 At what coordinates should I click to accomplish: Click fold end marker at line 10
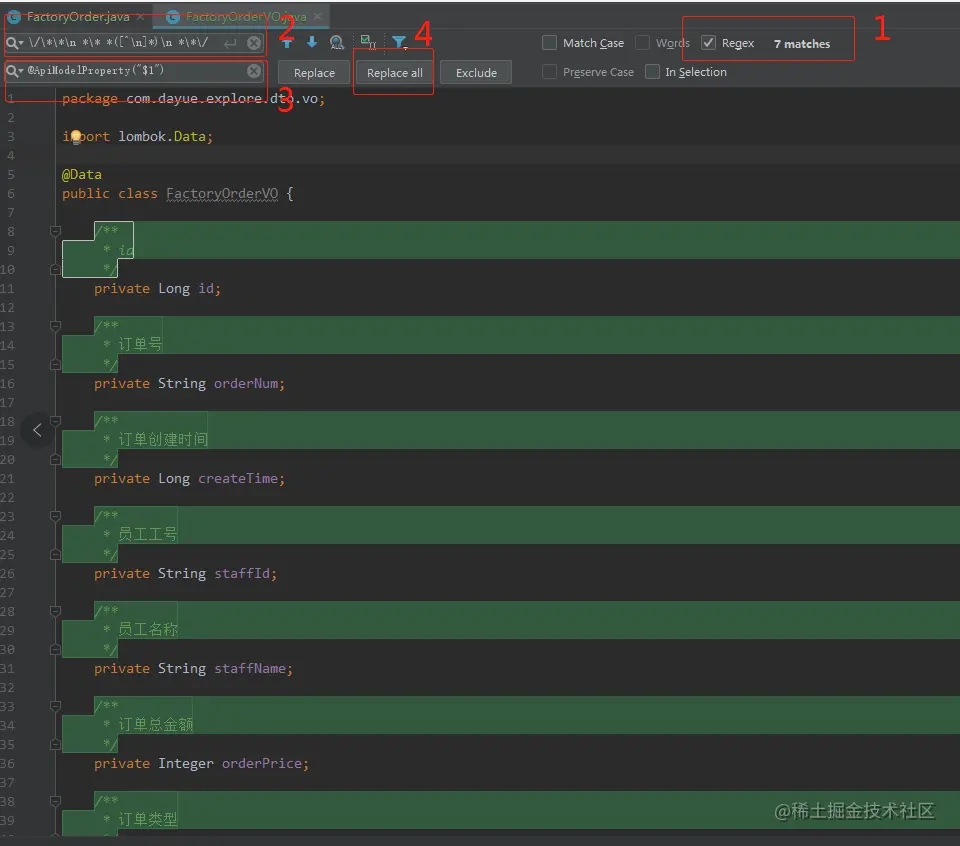[55, 269]
